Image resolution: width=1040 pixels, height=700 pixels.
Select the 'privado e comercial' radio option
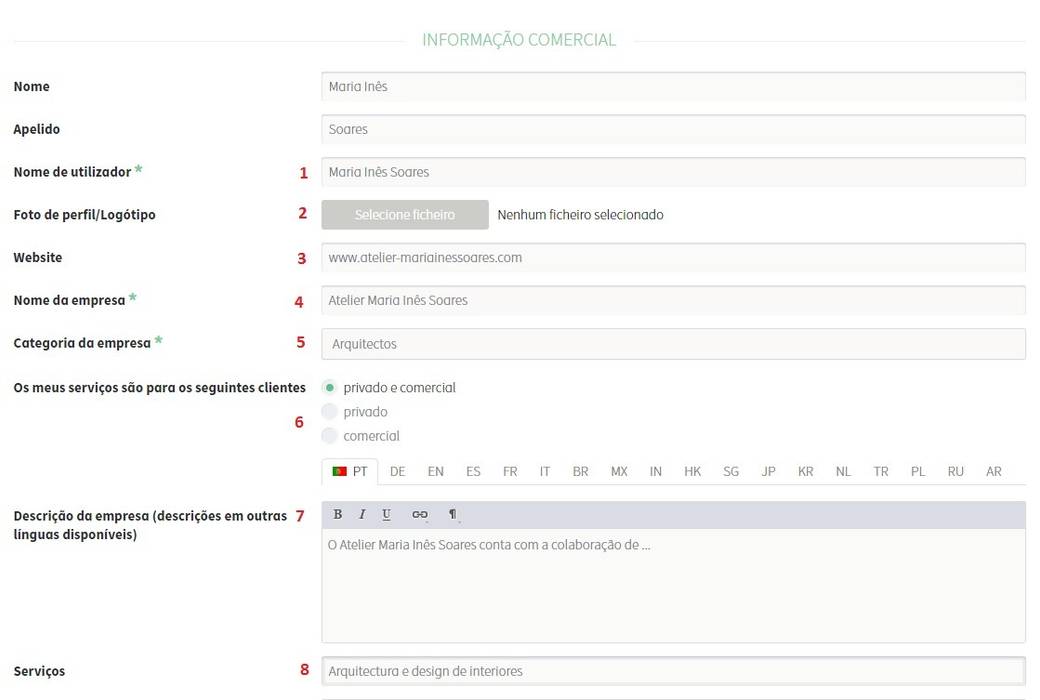(x=330, y=388)
